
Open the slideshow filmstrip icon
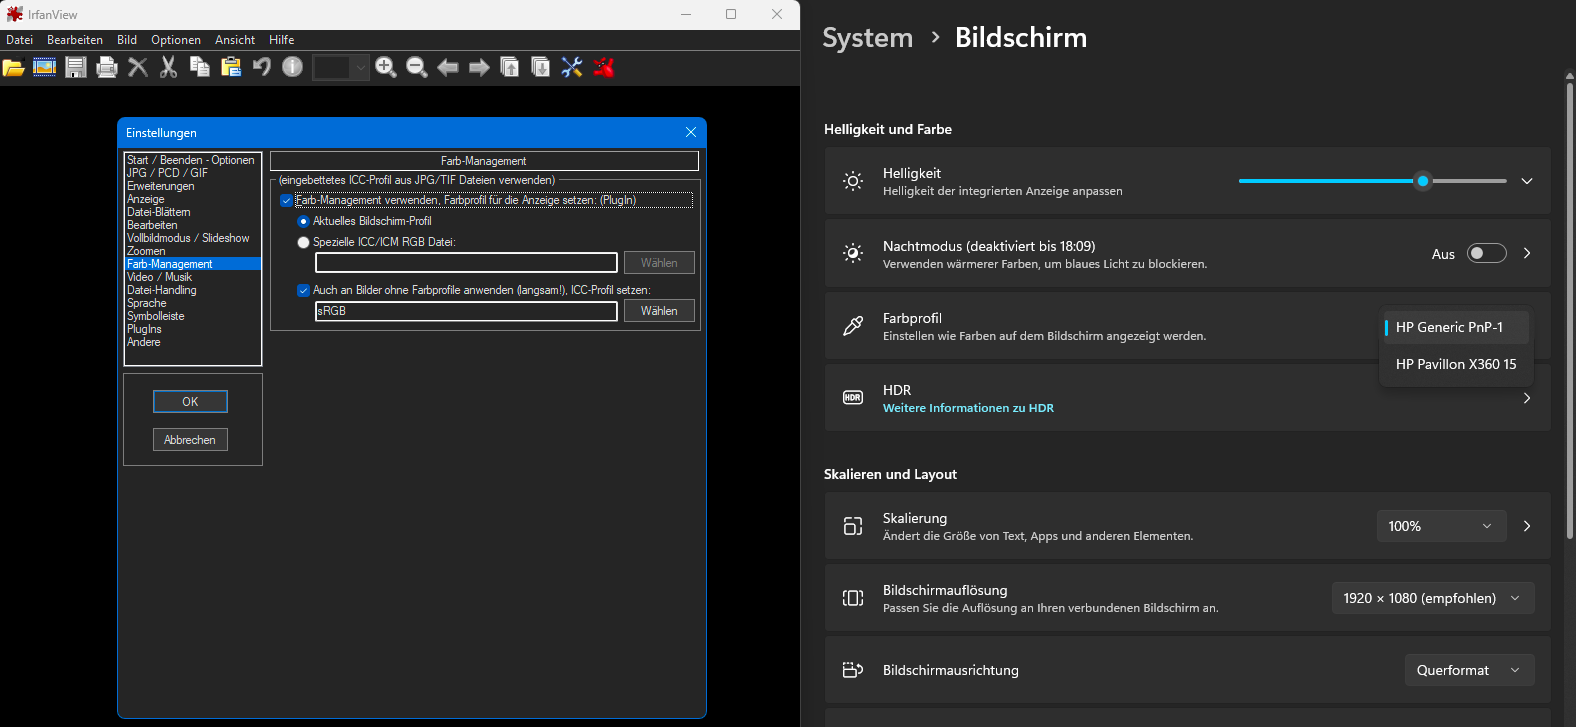tap(44, 67)
